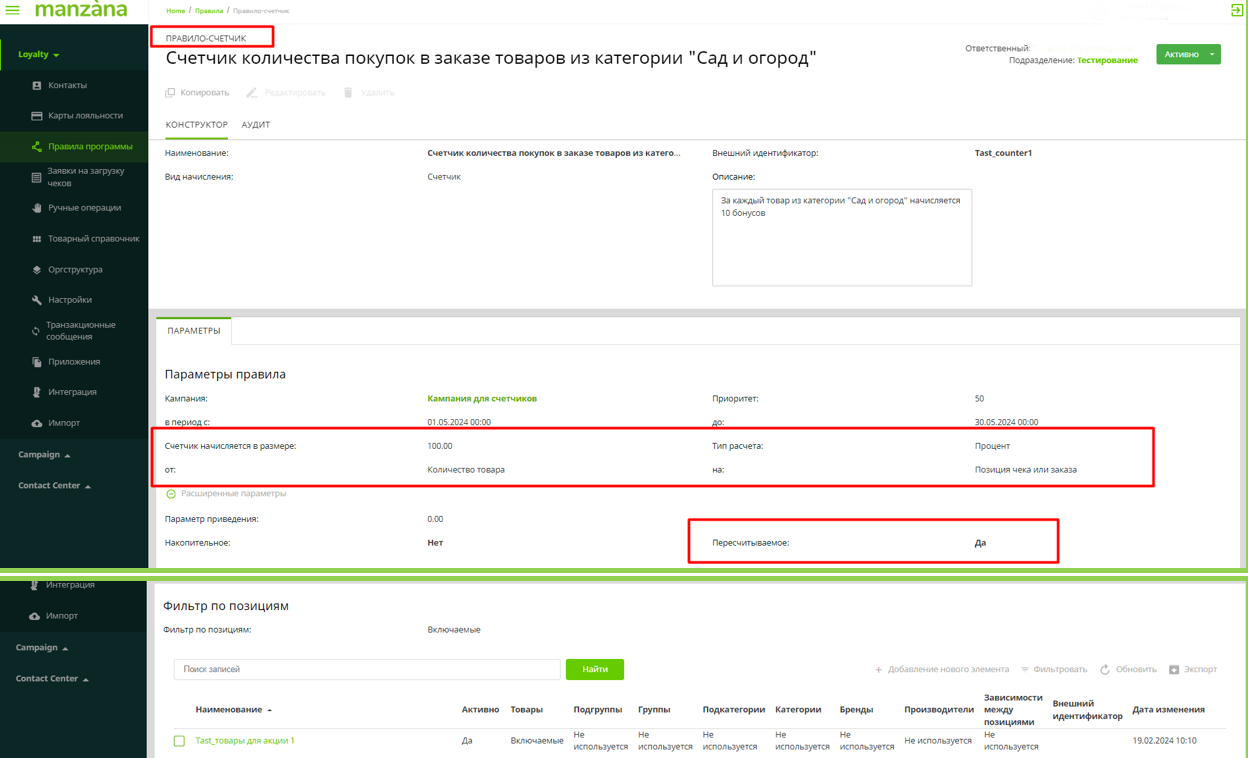This screenshot has width=1248, height=758.
Task: Click the Поиск записей search field
Action: 367,669
